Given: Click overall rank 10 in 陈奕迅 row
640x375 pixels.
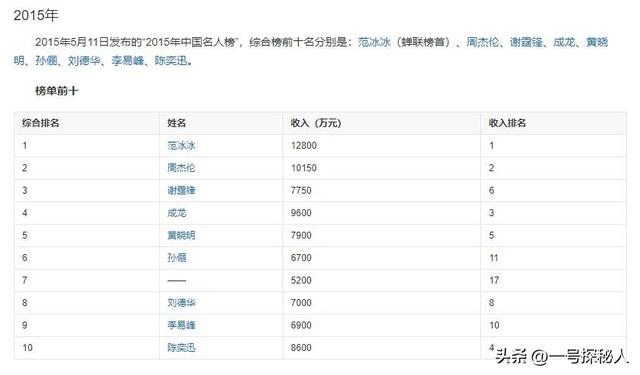Looking at the screenshot, I should [x=27, y=348].
